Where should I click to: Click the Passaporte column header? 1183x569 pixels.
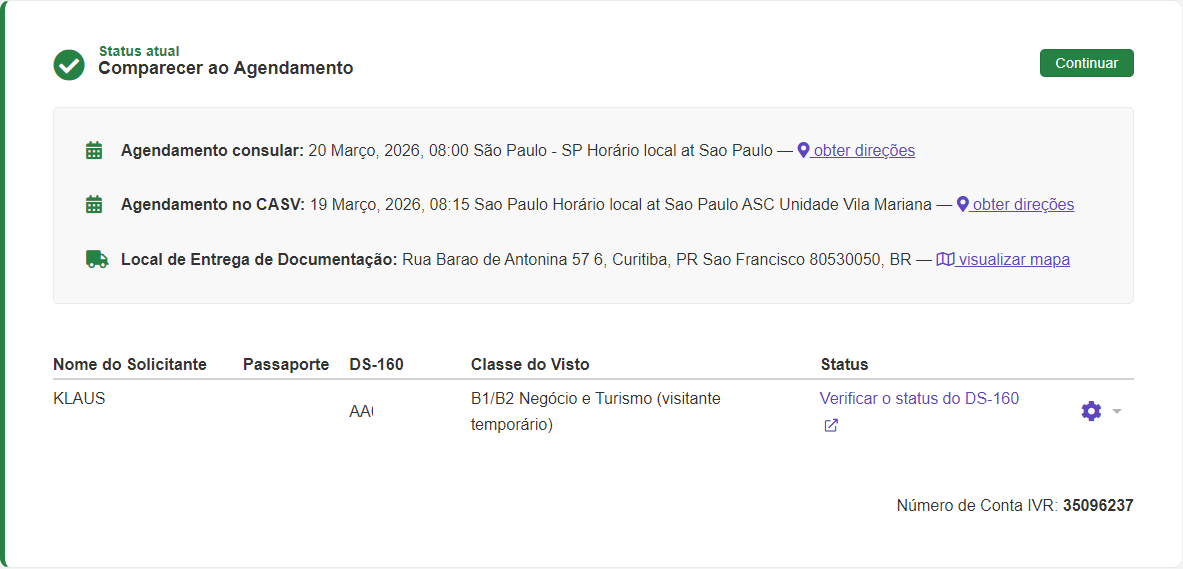pyautogui.click(x=286, y=364)
